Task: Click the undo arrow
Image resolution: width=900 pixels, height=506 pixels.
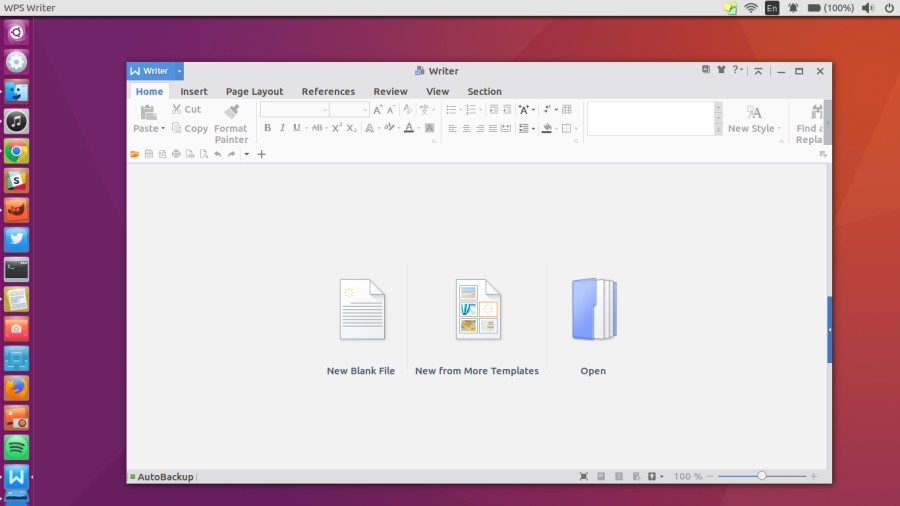Action: pos(218,154)
